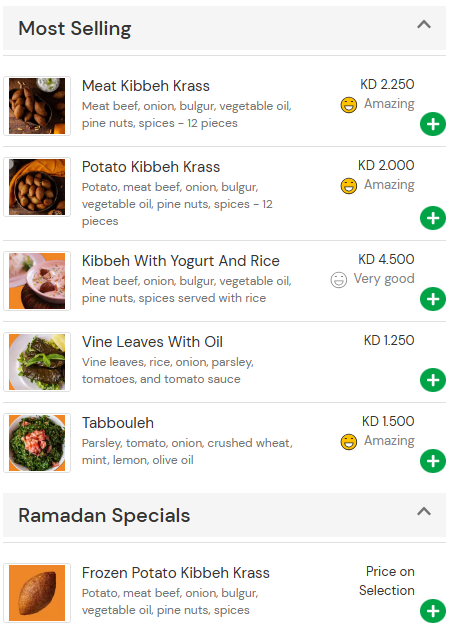Add Tabbouleh using the green plus

(433, 461)
